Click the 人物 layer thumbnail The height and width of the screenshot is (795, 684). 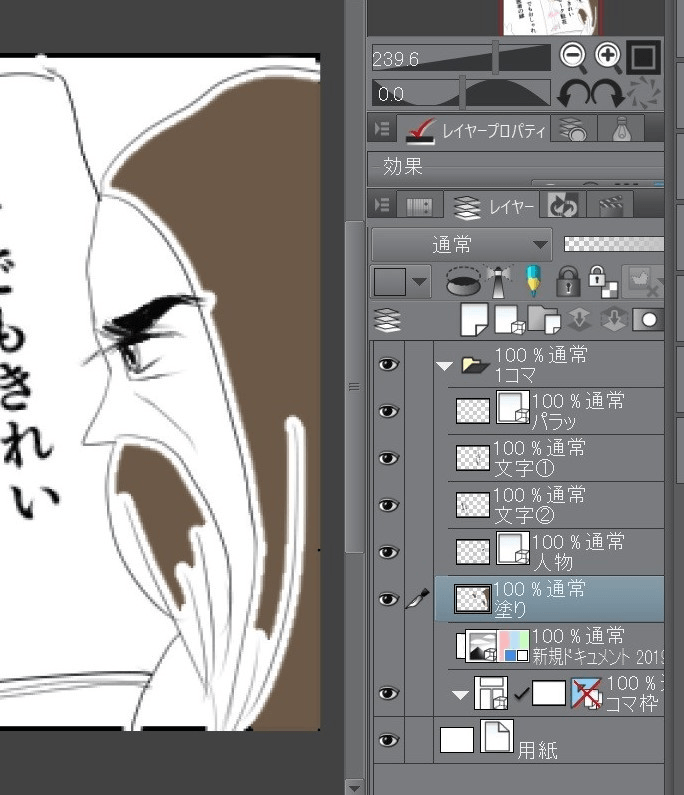pos(473,552)
